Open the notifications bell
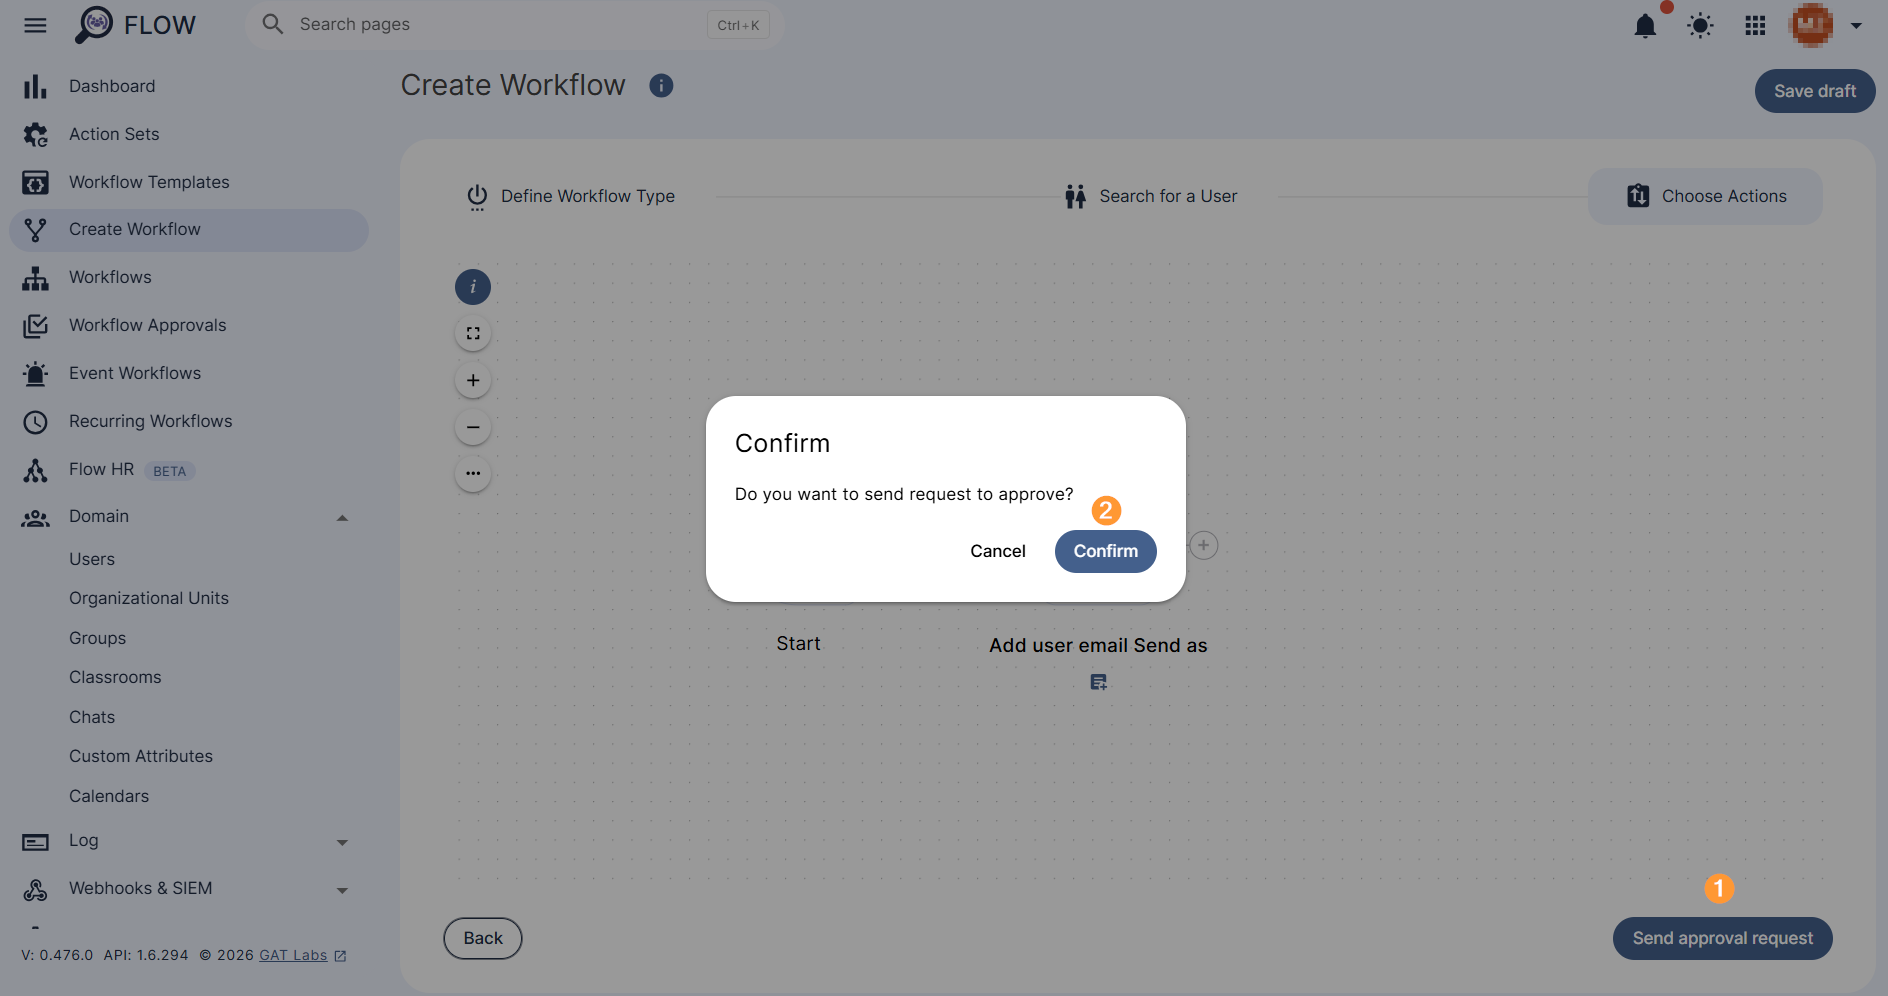This screenshot has width=1888, height=996. (1645, 25)
